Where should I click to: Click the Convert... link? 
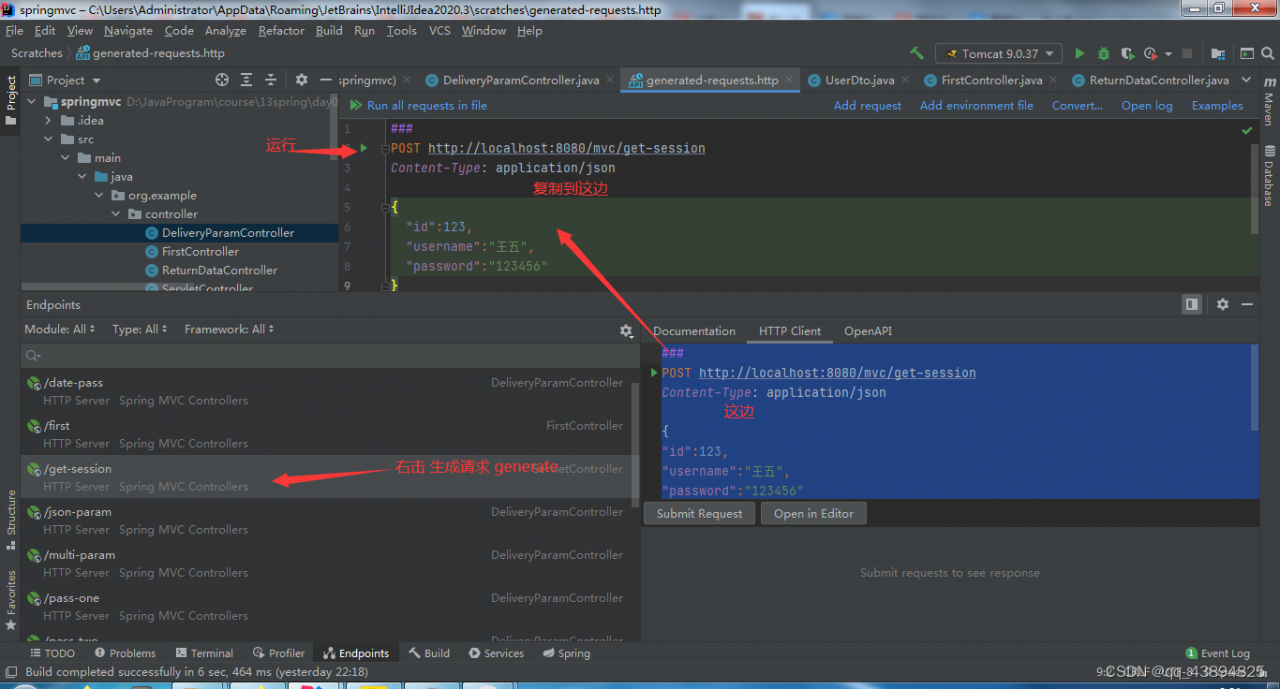click(x=1077, y=105)
